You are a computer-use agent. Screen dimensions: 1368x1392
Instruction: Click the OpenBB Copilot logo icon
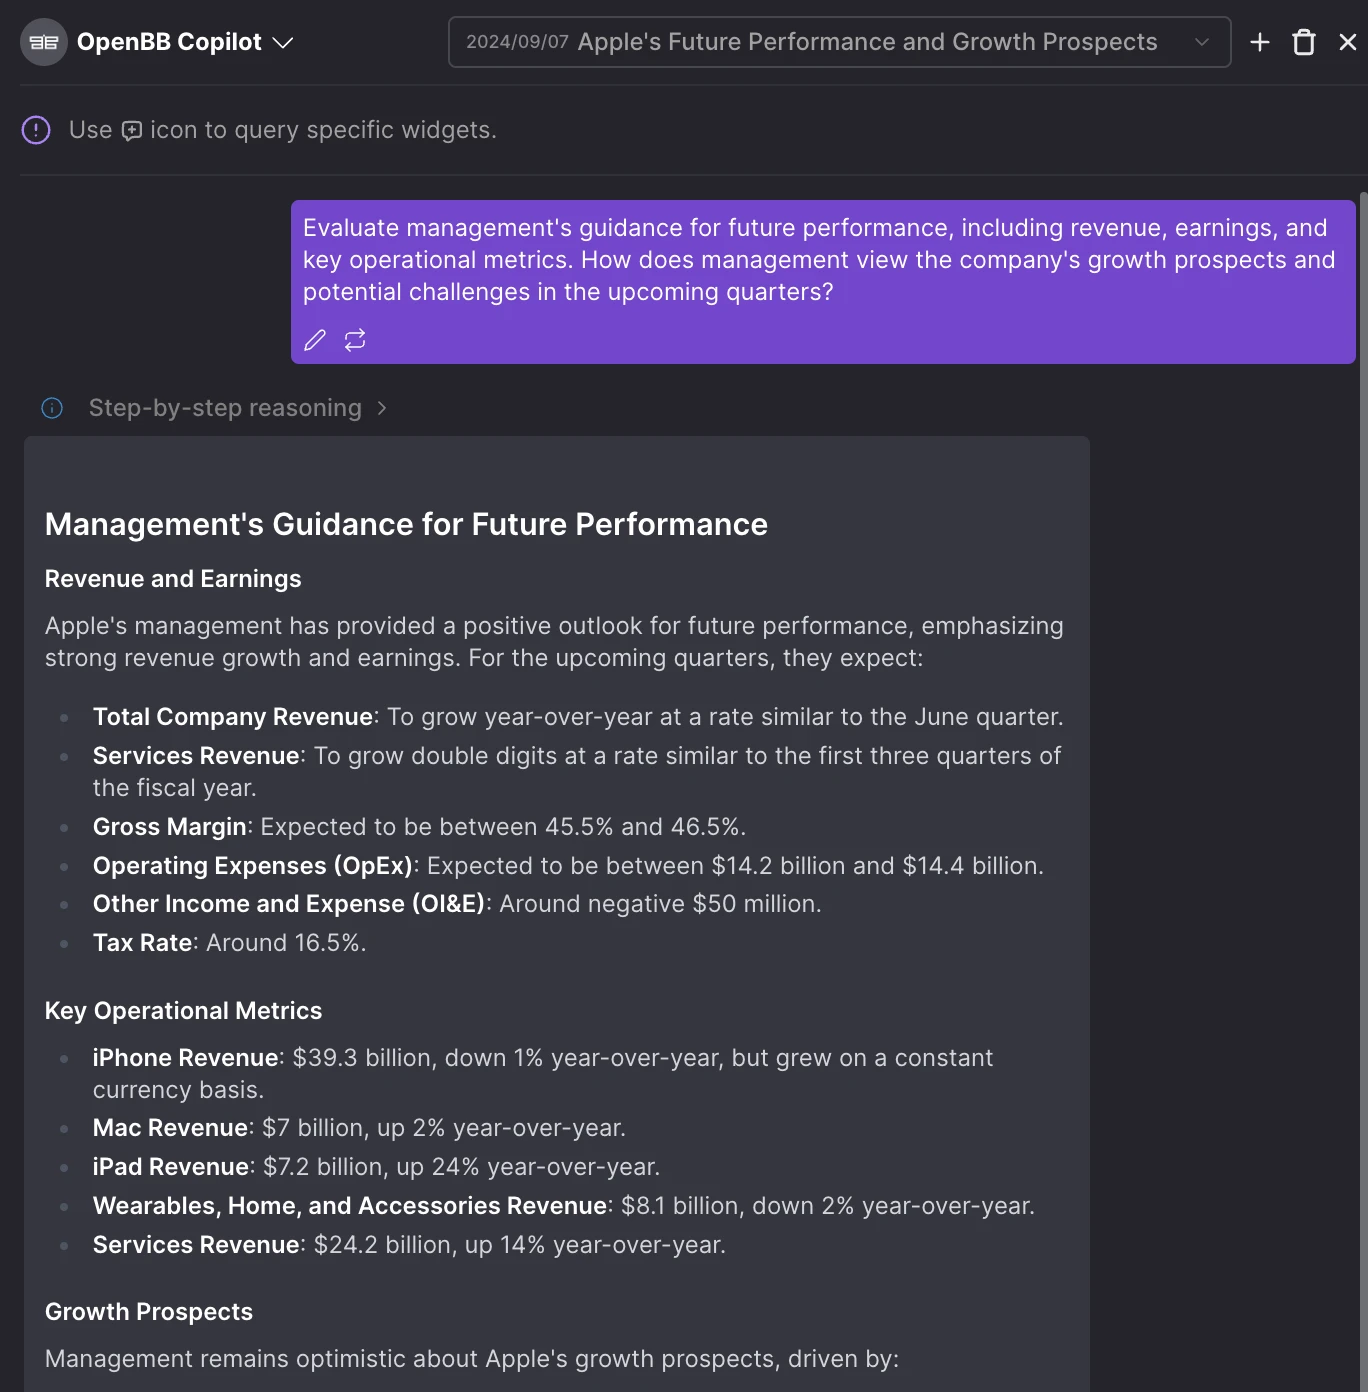pos(43,42)
